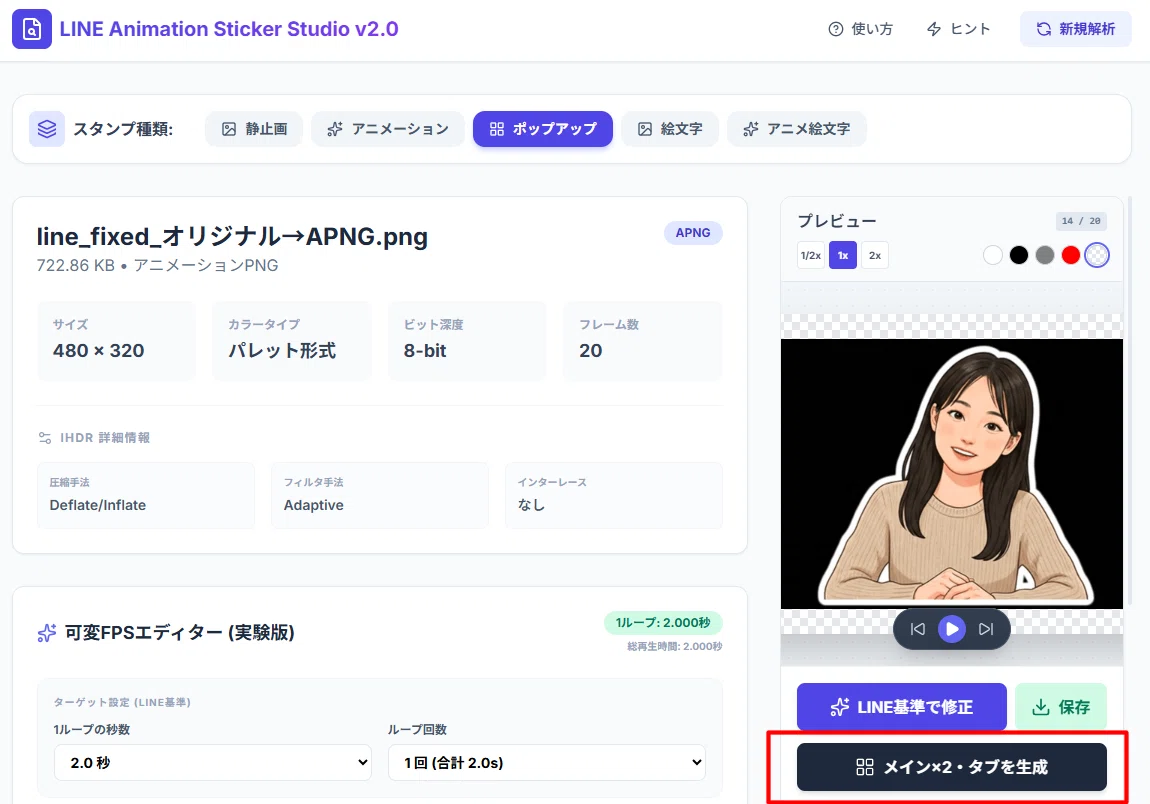Viewport: 1150px width, 804px height.
Task: Go to the next frame
Action: 986,629
